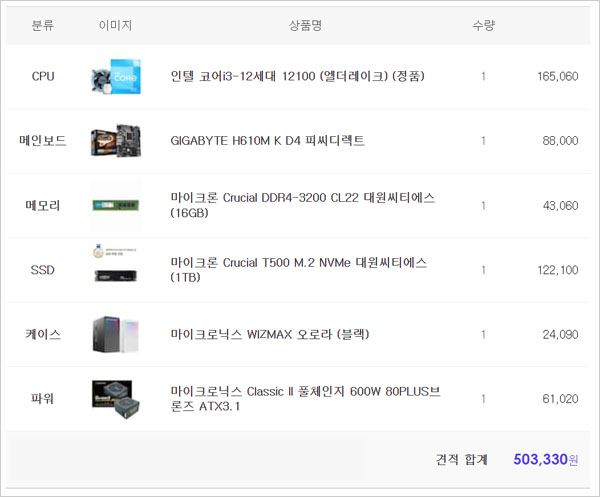Open the Classic II power supply thumbnail
The image size is (600, 497).
116,399
